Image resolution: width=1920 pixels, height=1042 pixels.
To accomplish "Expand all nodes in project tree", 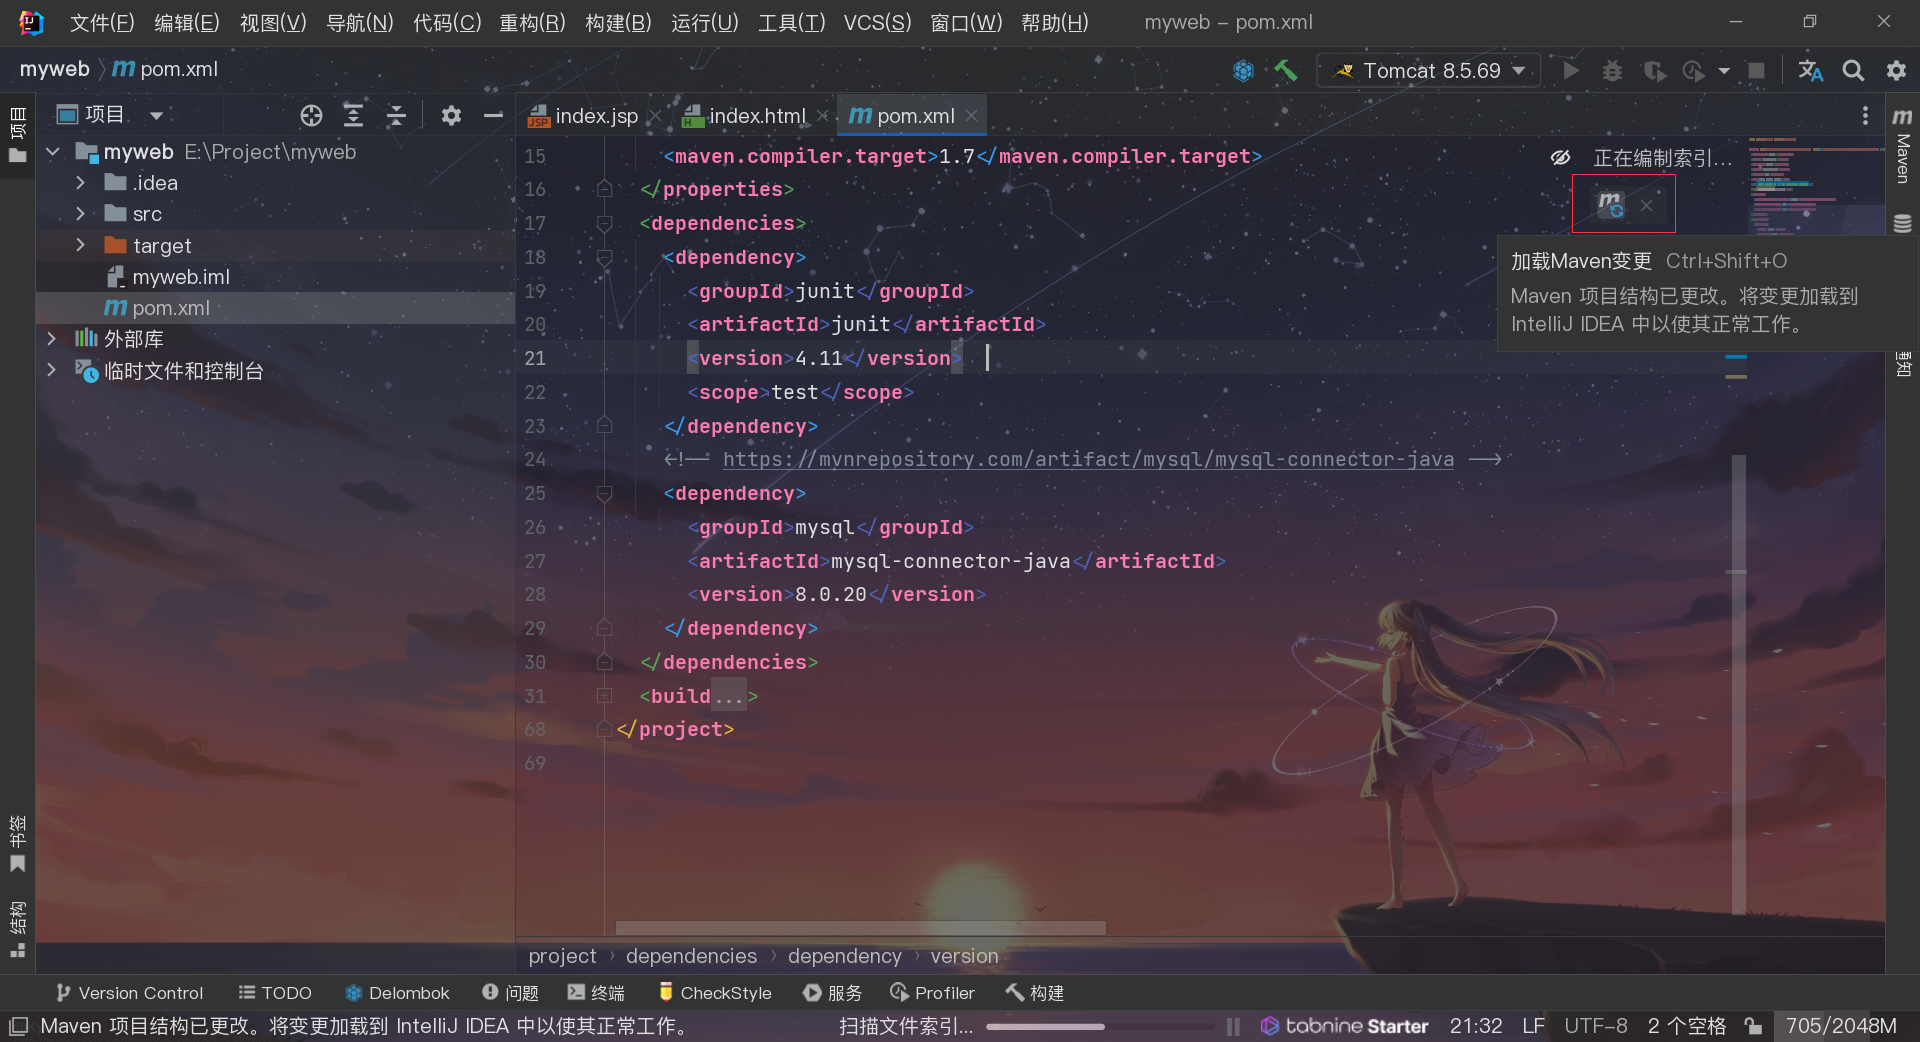I will tap(353, 116).
